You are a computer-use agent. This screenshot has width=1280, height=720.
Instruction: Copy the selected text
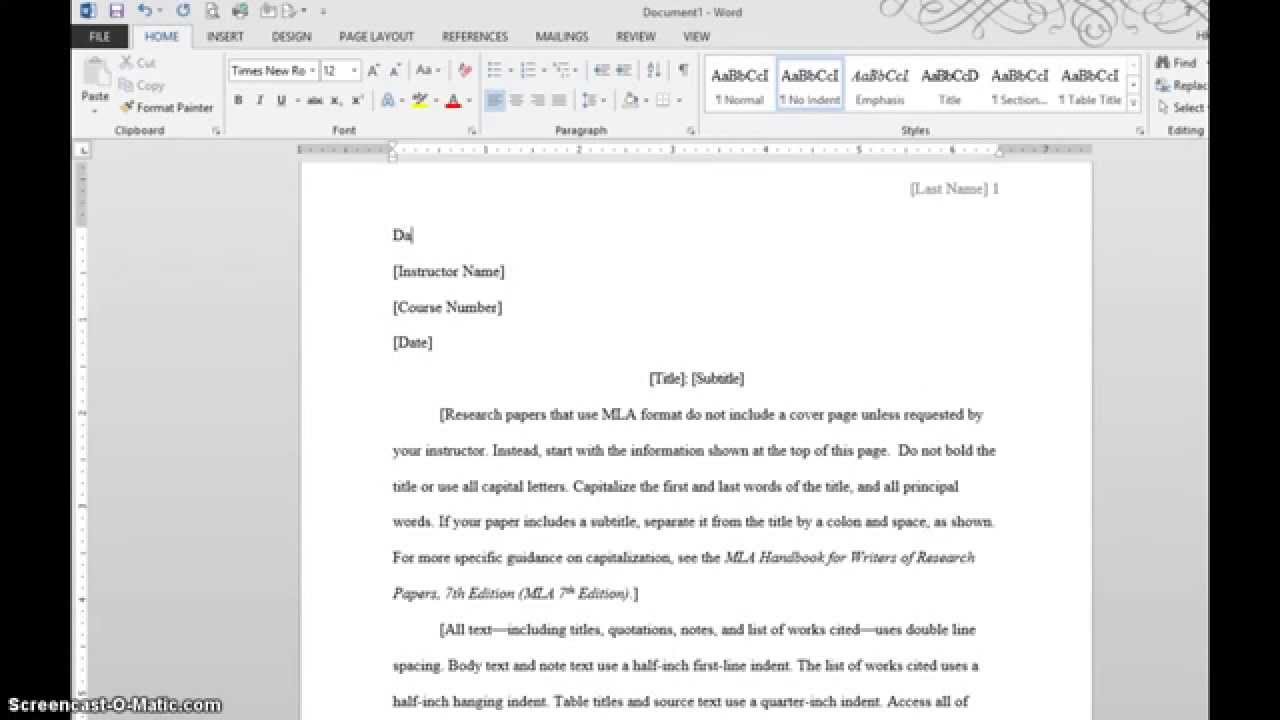[x=141, y=85]
